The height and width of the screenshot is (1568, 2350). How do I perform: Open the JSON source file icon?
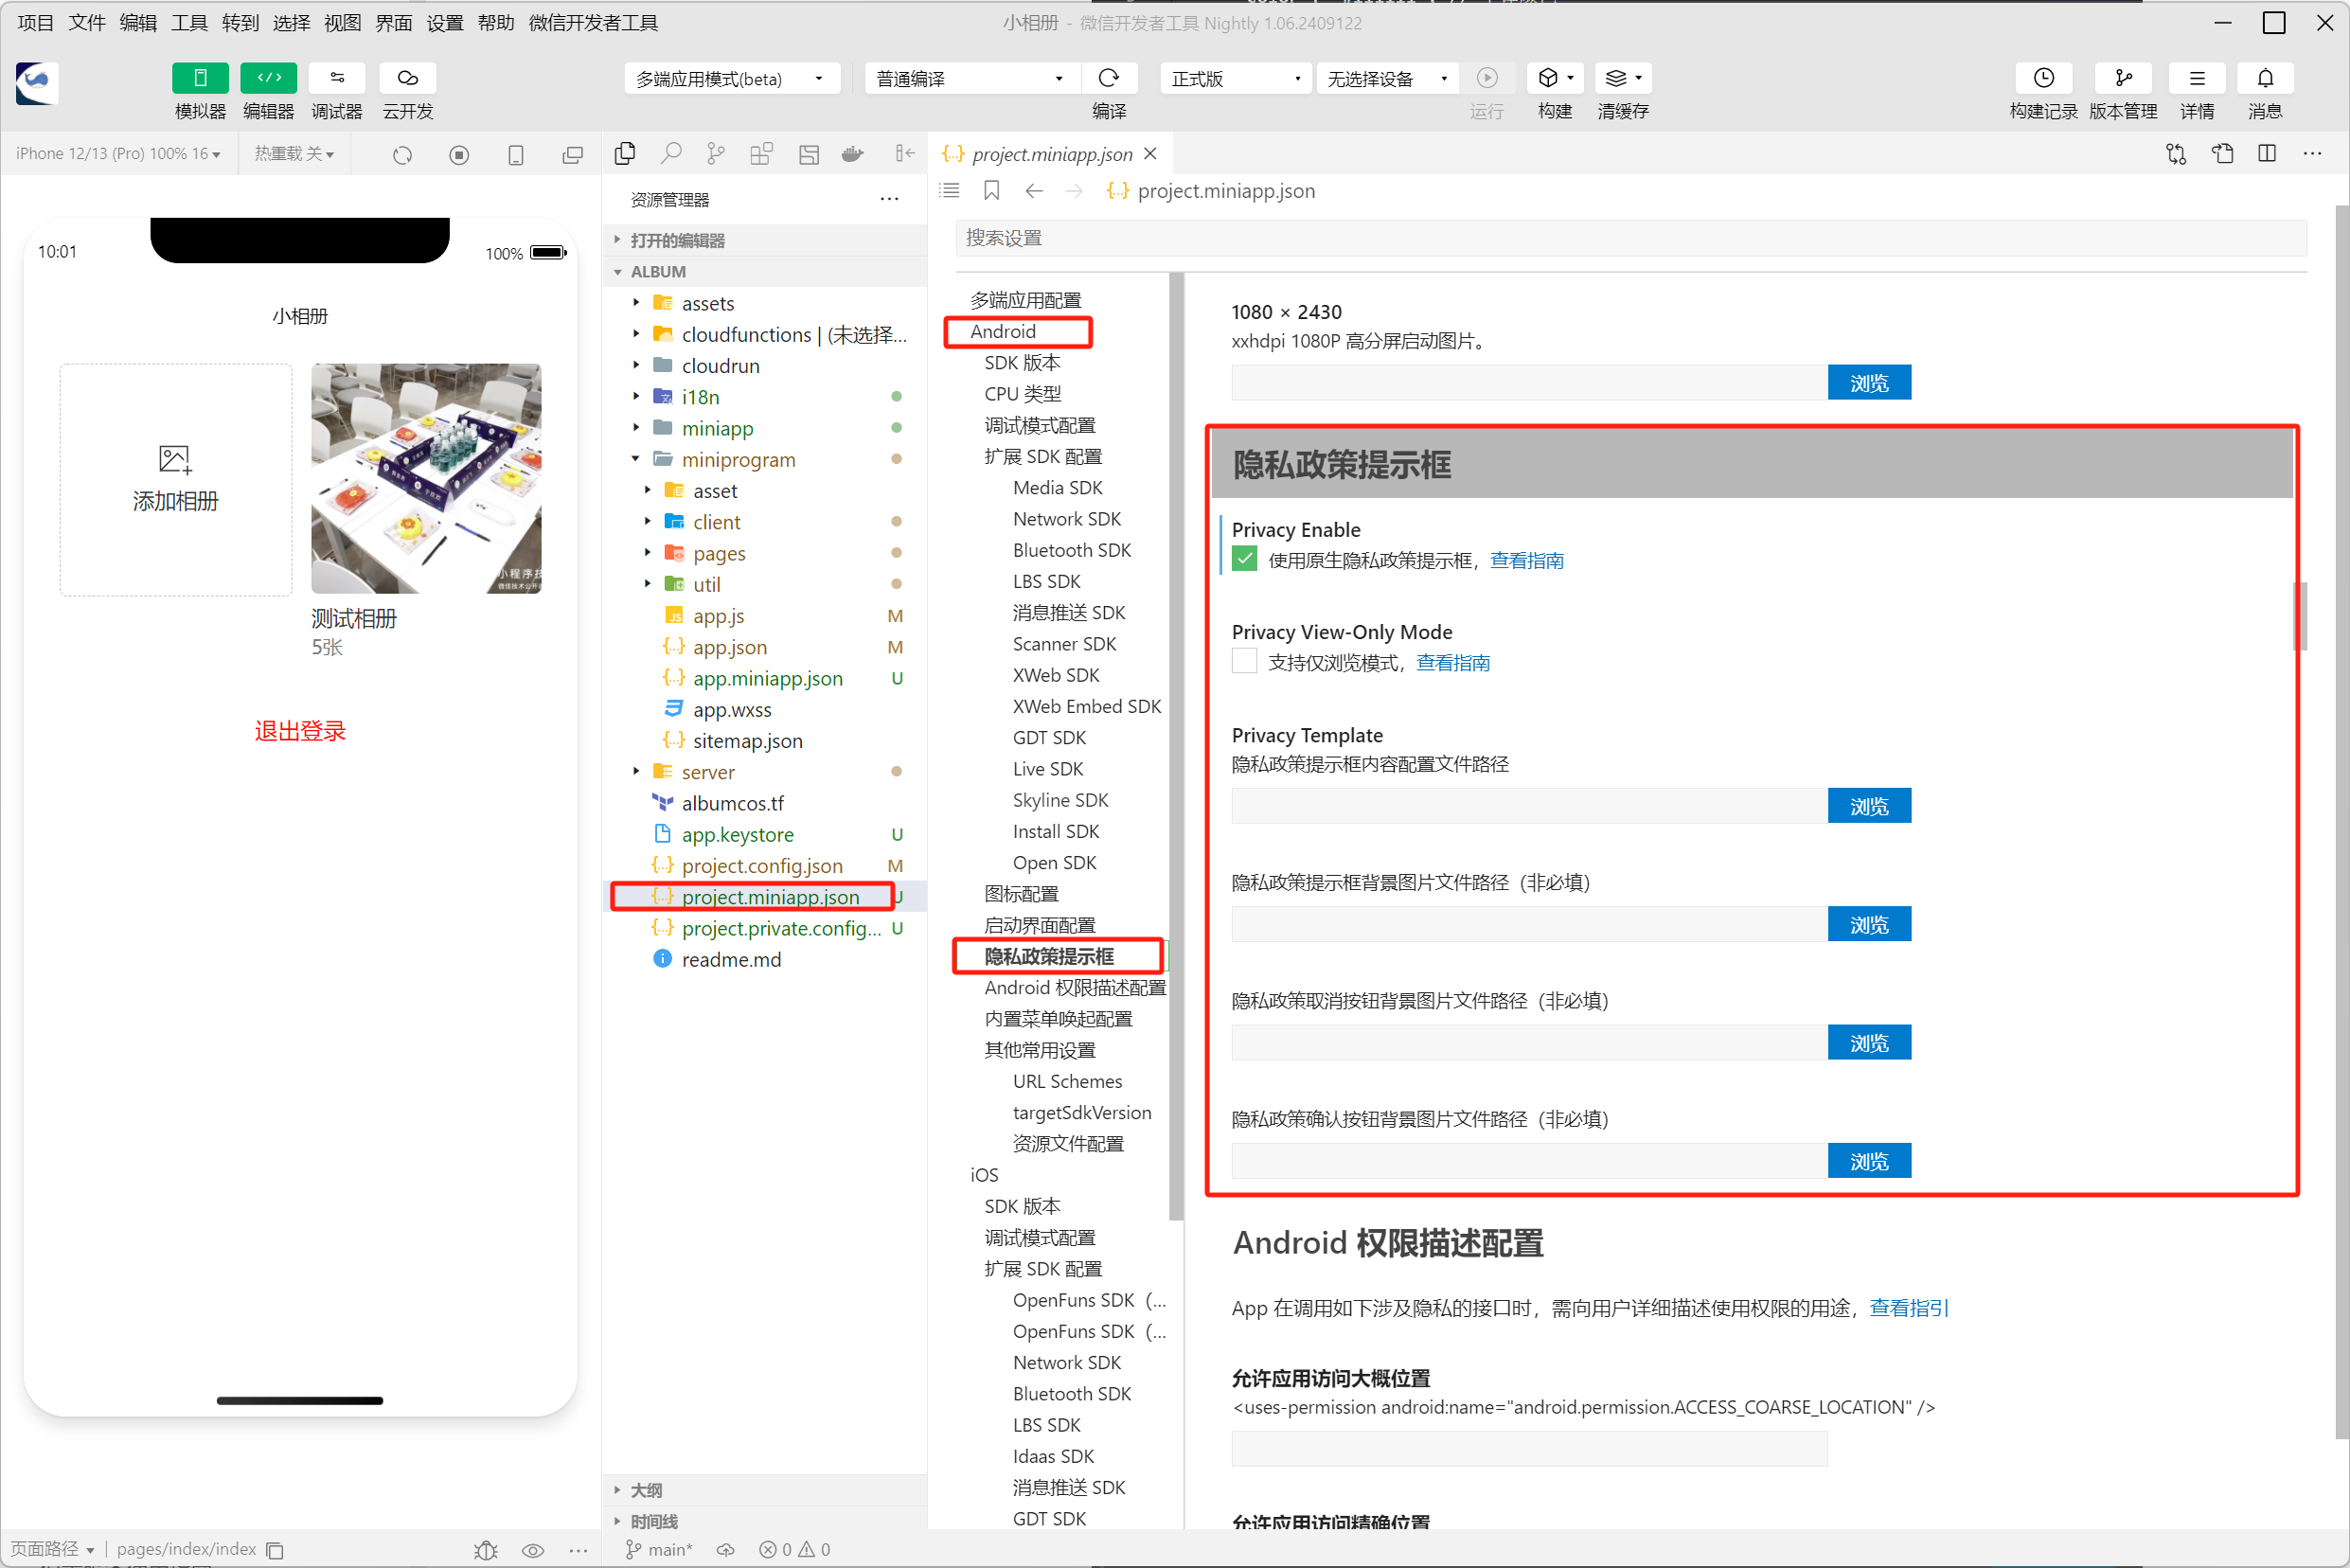click(2222, 153)
